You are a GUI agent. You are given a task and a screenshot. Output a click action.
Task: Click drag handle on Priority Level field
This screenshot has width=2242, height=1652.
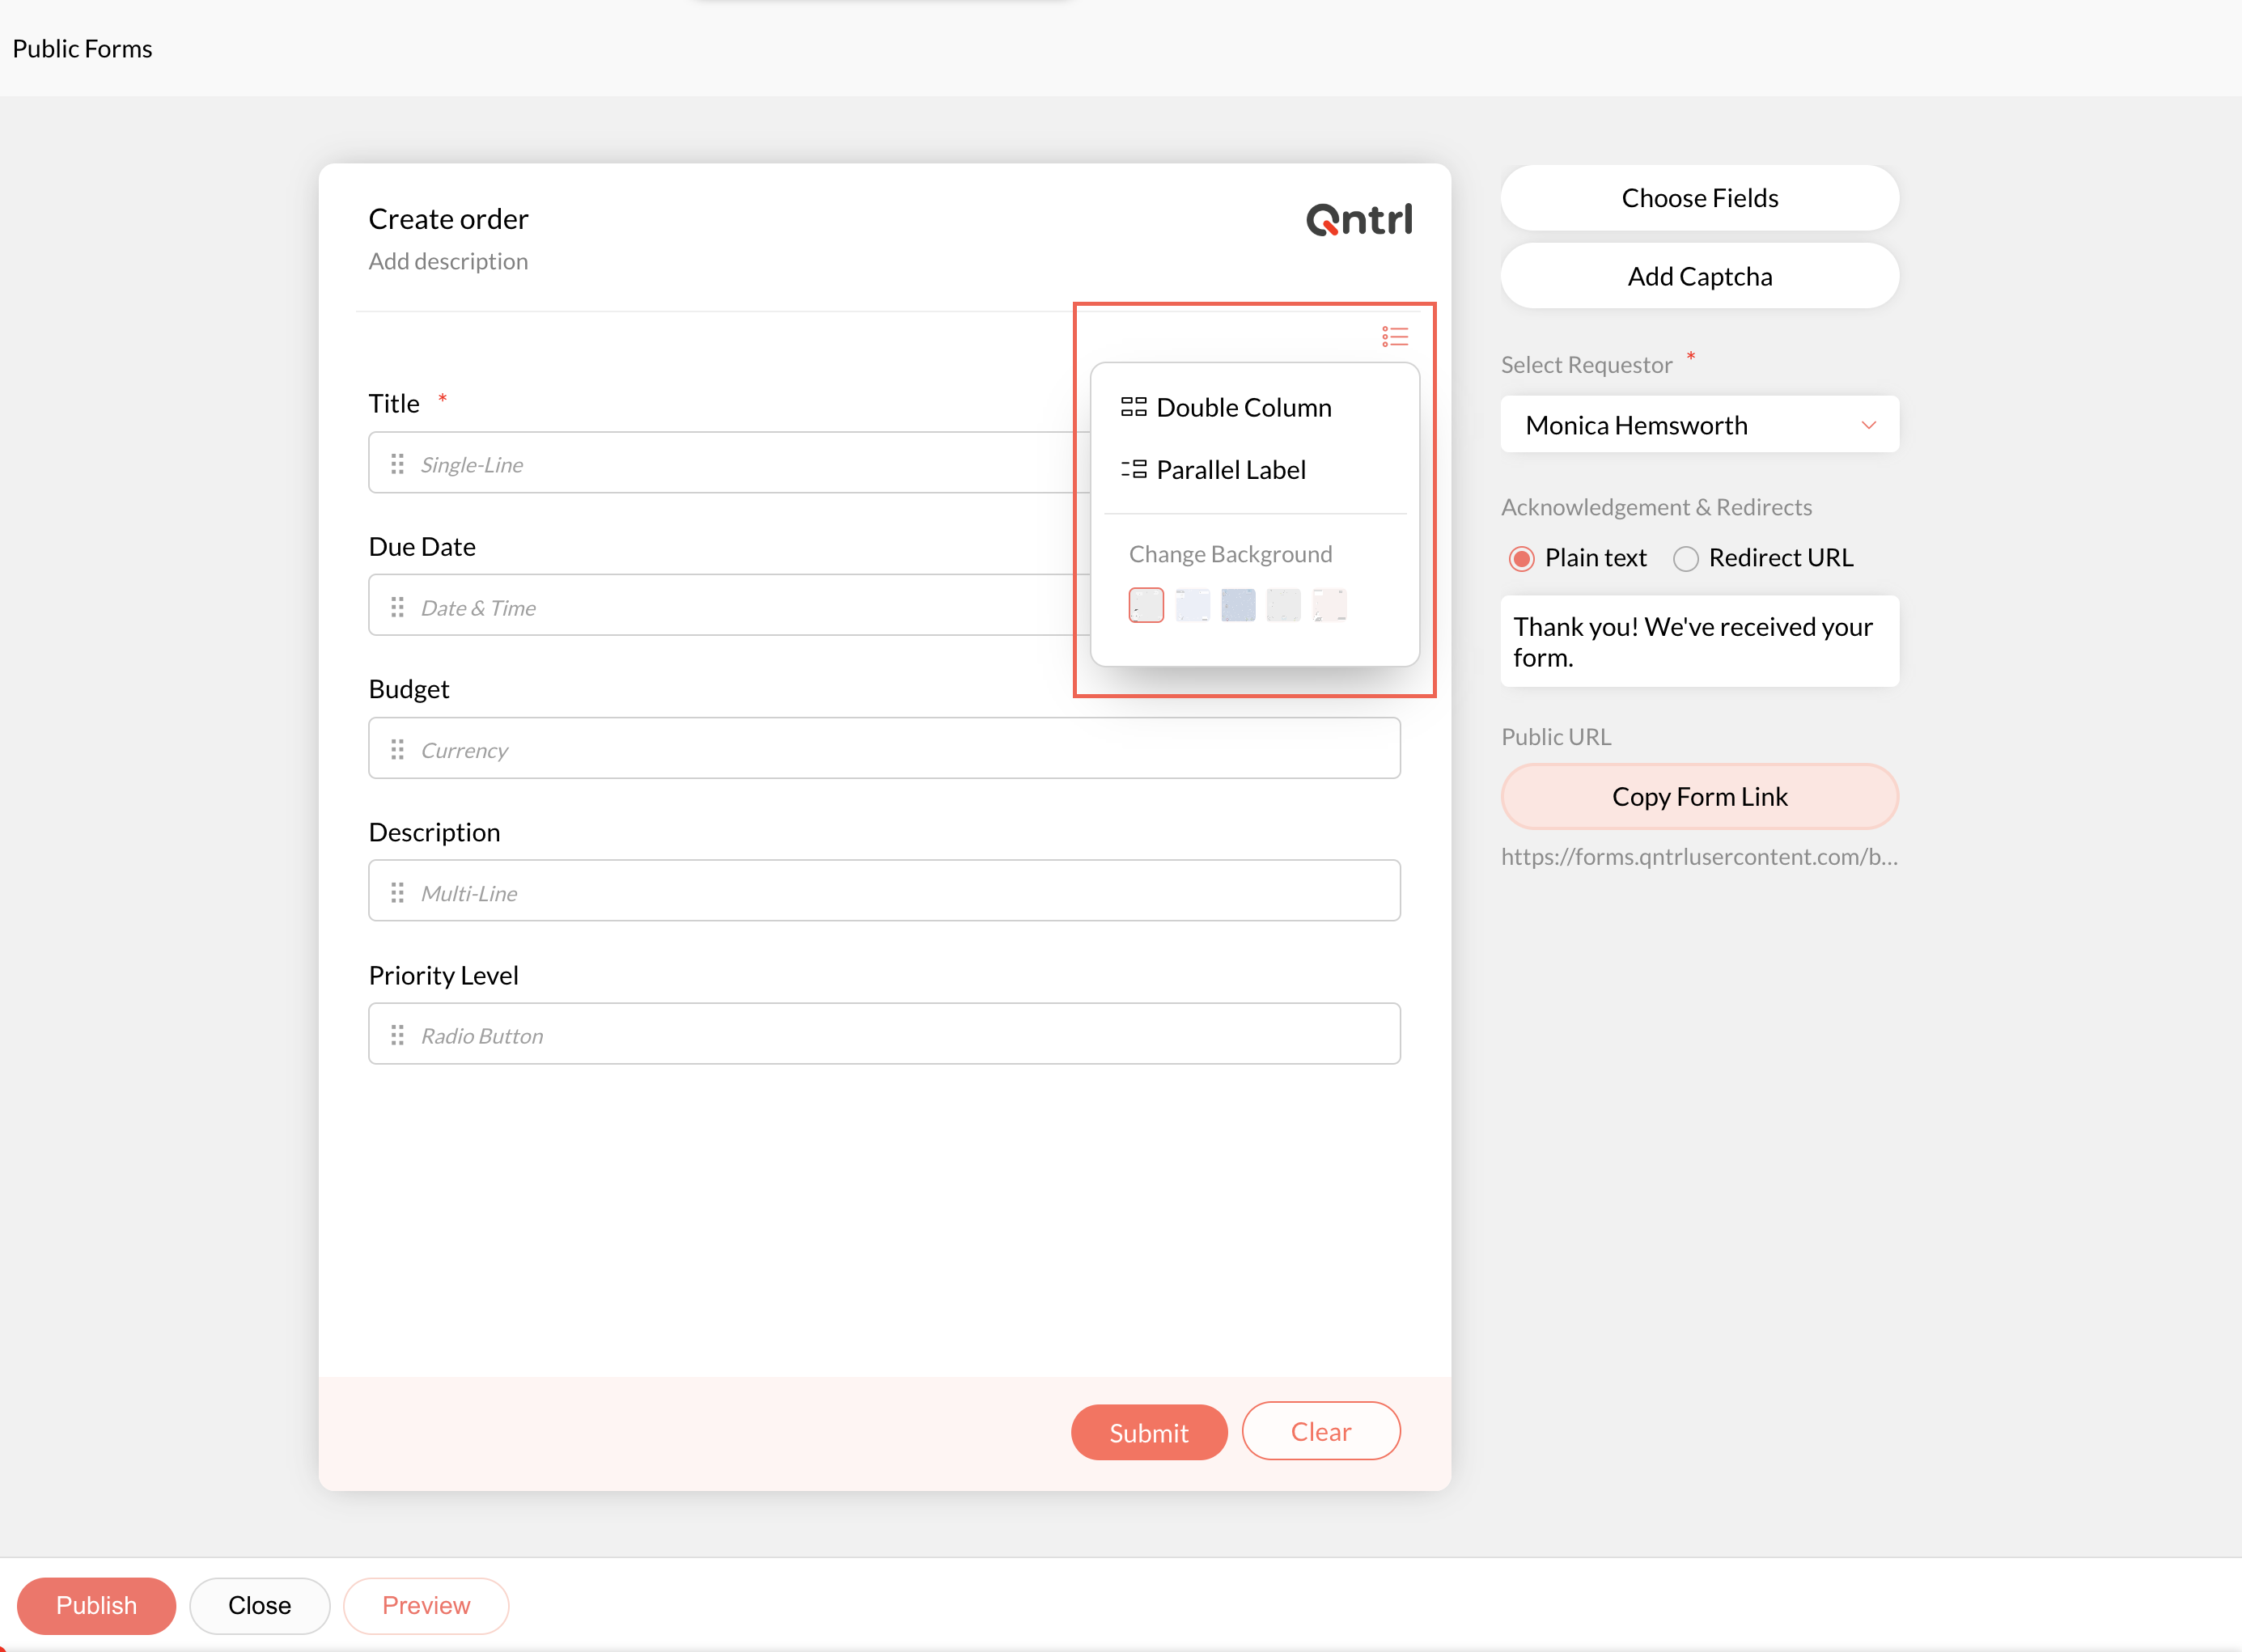397,1035
